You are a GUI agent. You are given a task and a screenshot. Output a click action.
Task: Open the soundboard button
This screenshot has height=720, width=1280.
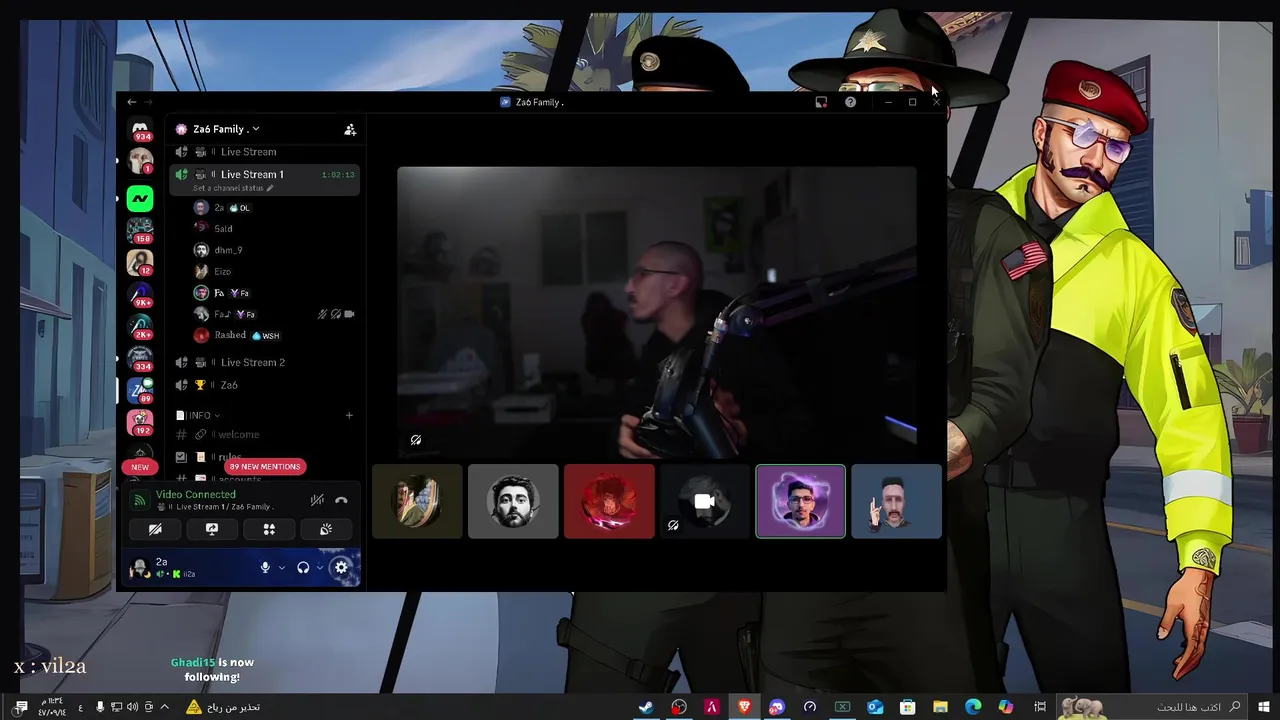click(x=326, y=529)
